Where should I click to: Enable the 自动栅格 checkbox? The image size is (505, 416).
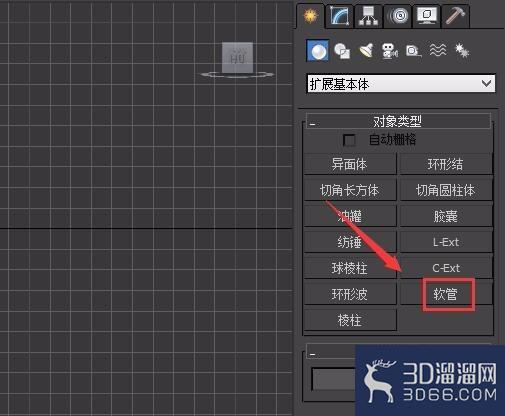[x=349, y=140]
